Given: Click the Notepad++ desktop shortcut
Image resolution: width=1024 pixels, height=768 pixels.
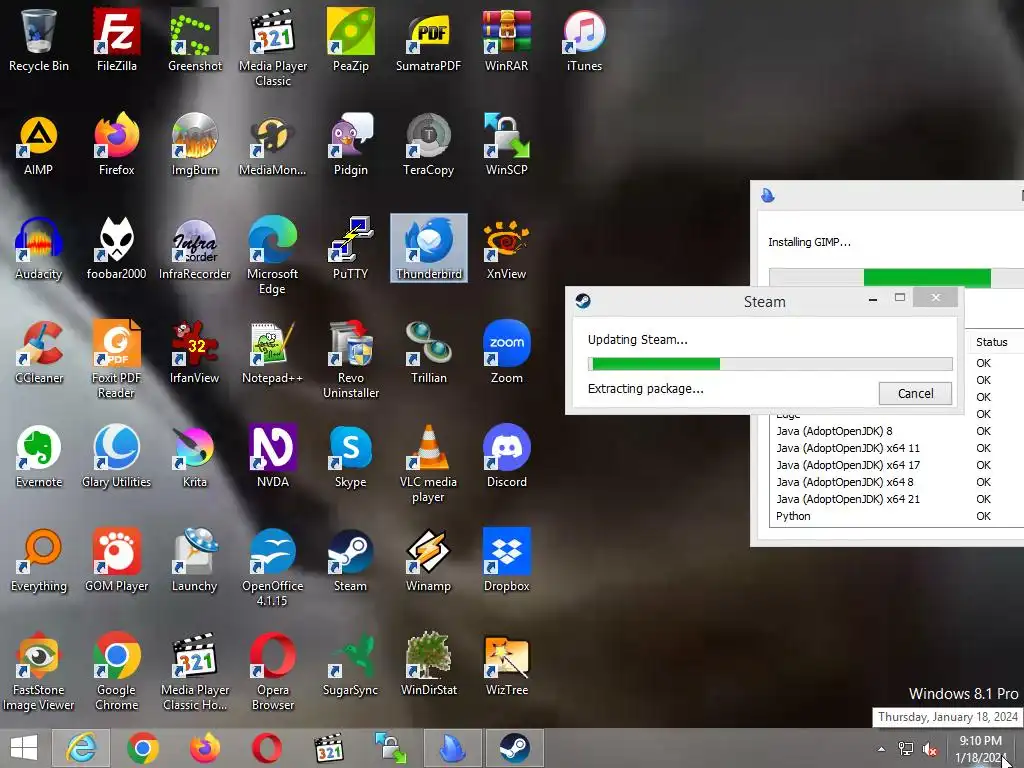Looking at the screenshot, I should click(x=272, y=353).
